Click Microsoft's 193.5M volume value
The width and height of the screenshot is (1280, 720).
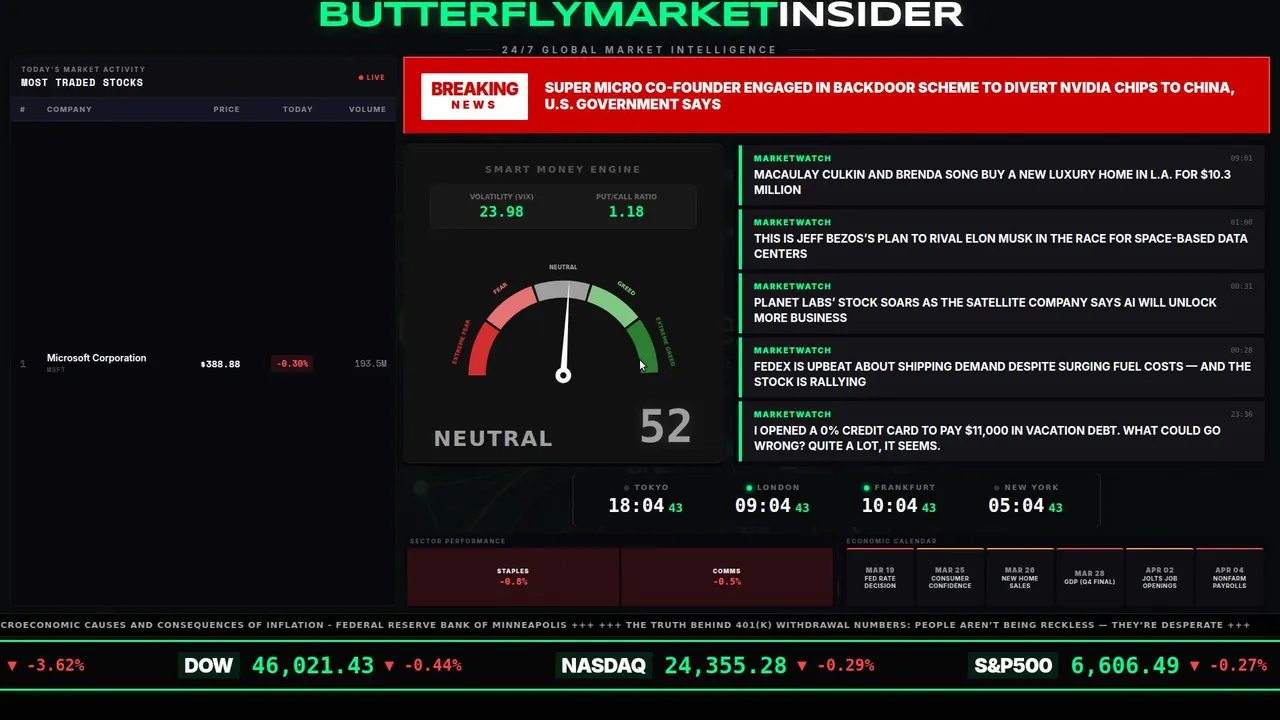click(370, 364)
